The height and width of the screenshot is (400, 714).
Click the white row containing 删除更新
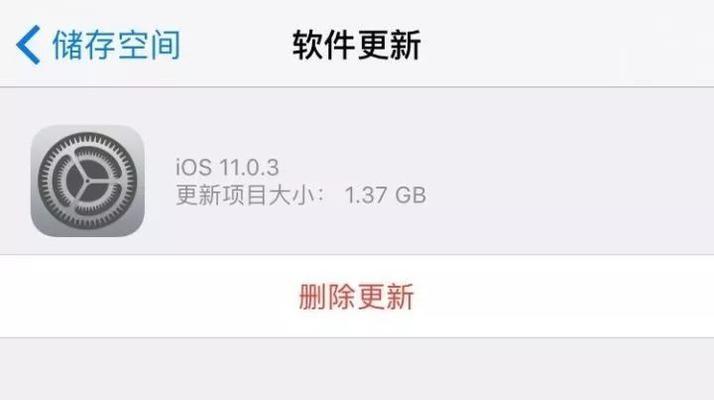click(357, 296)
